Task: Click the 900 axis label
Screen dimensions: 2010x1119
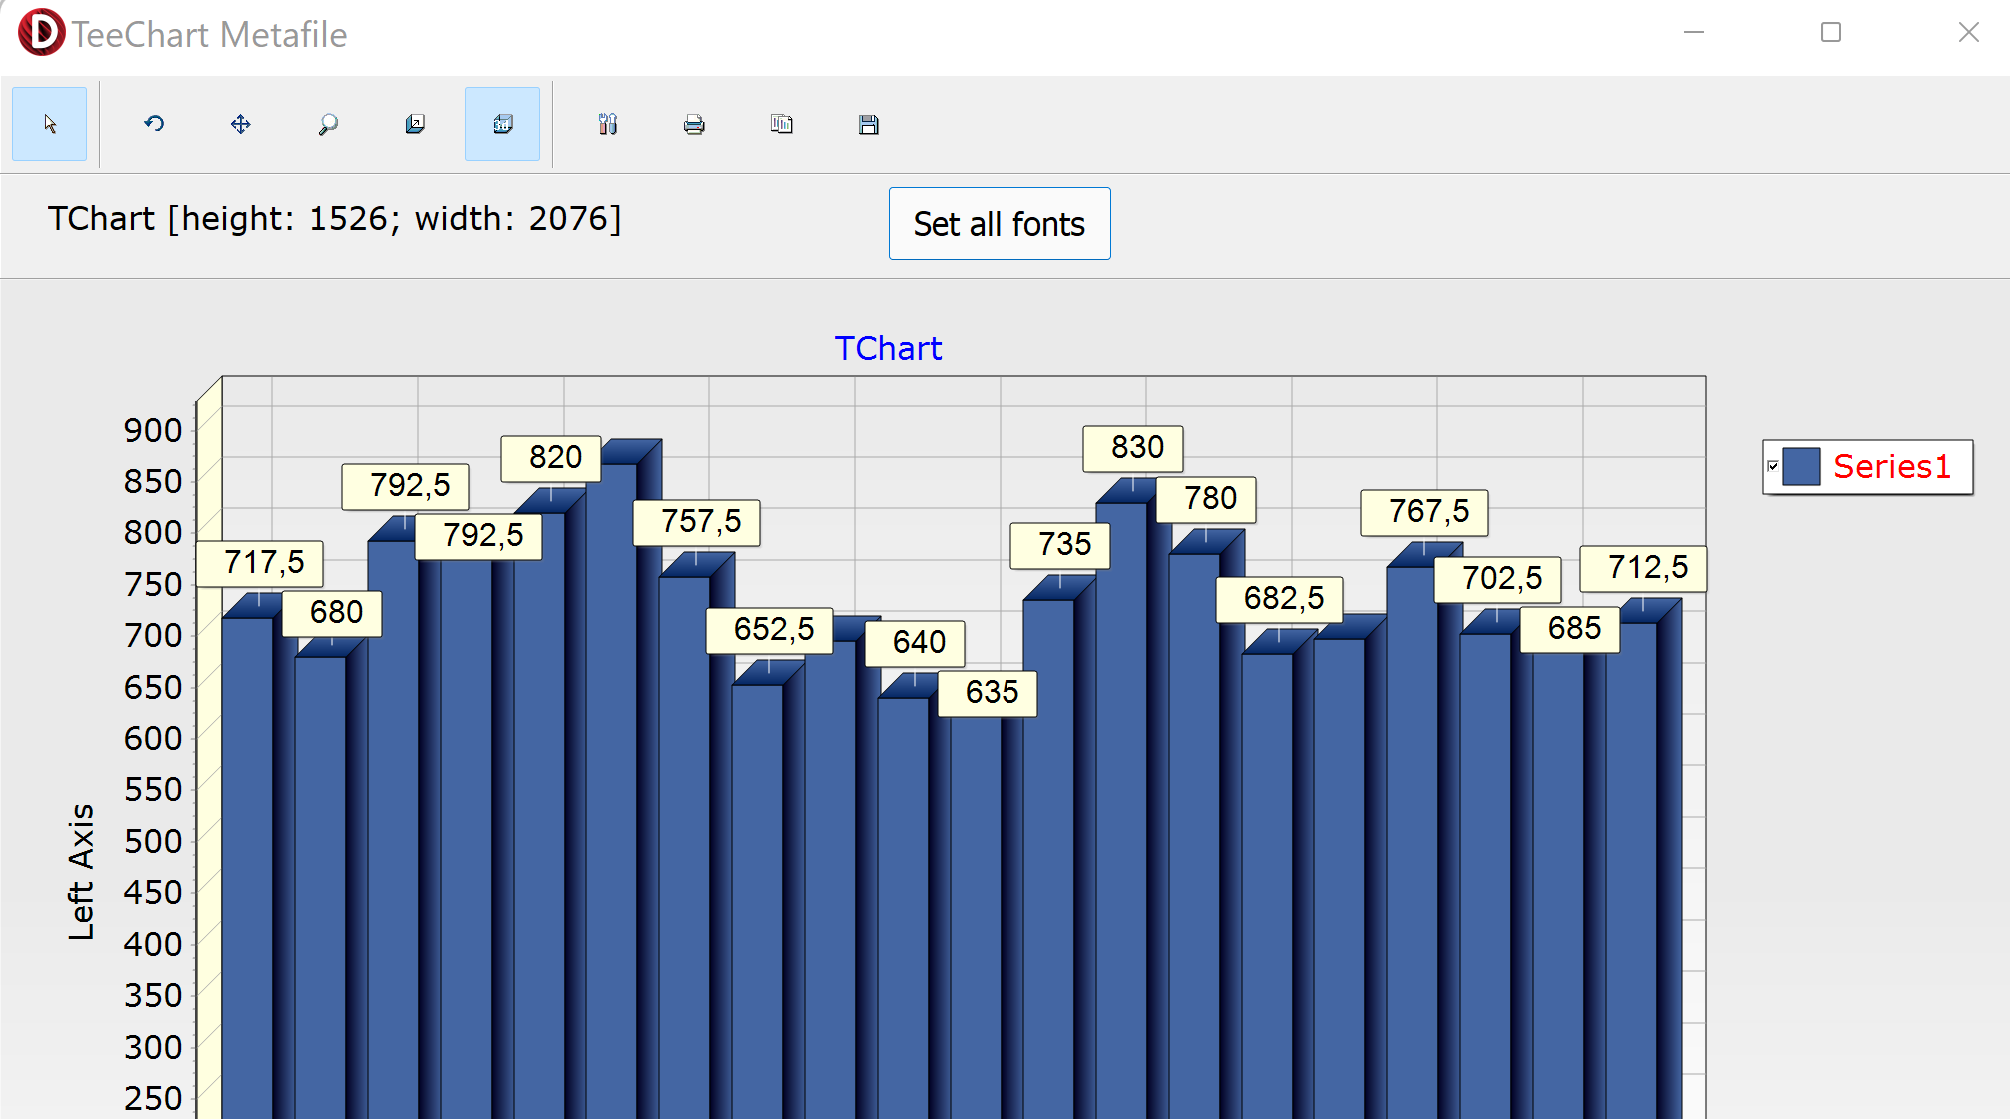Action: [153, 431]
